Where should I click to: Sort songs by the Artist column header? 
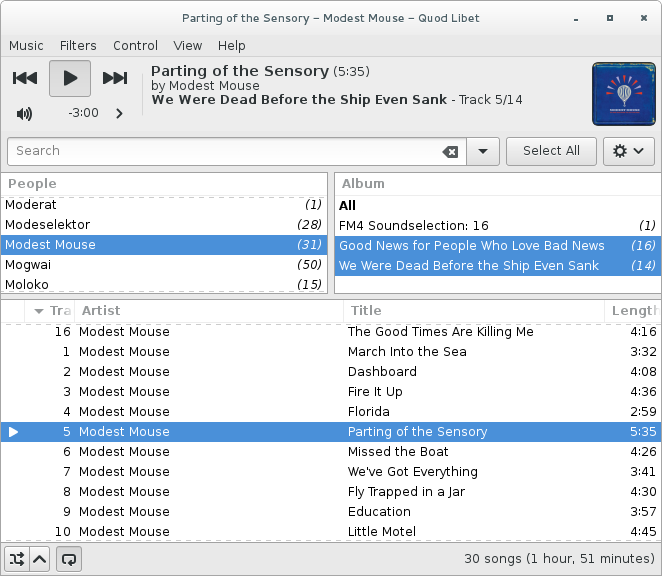[209, 311]
